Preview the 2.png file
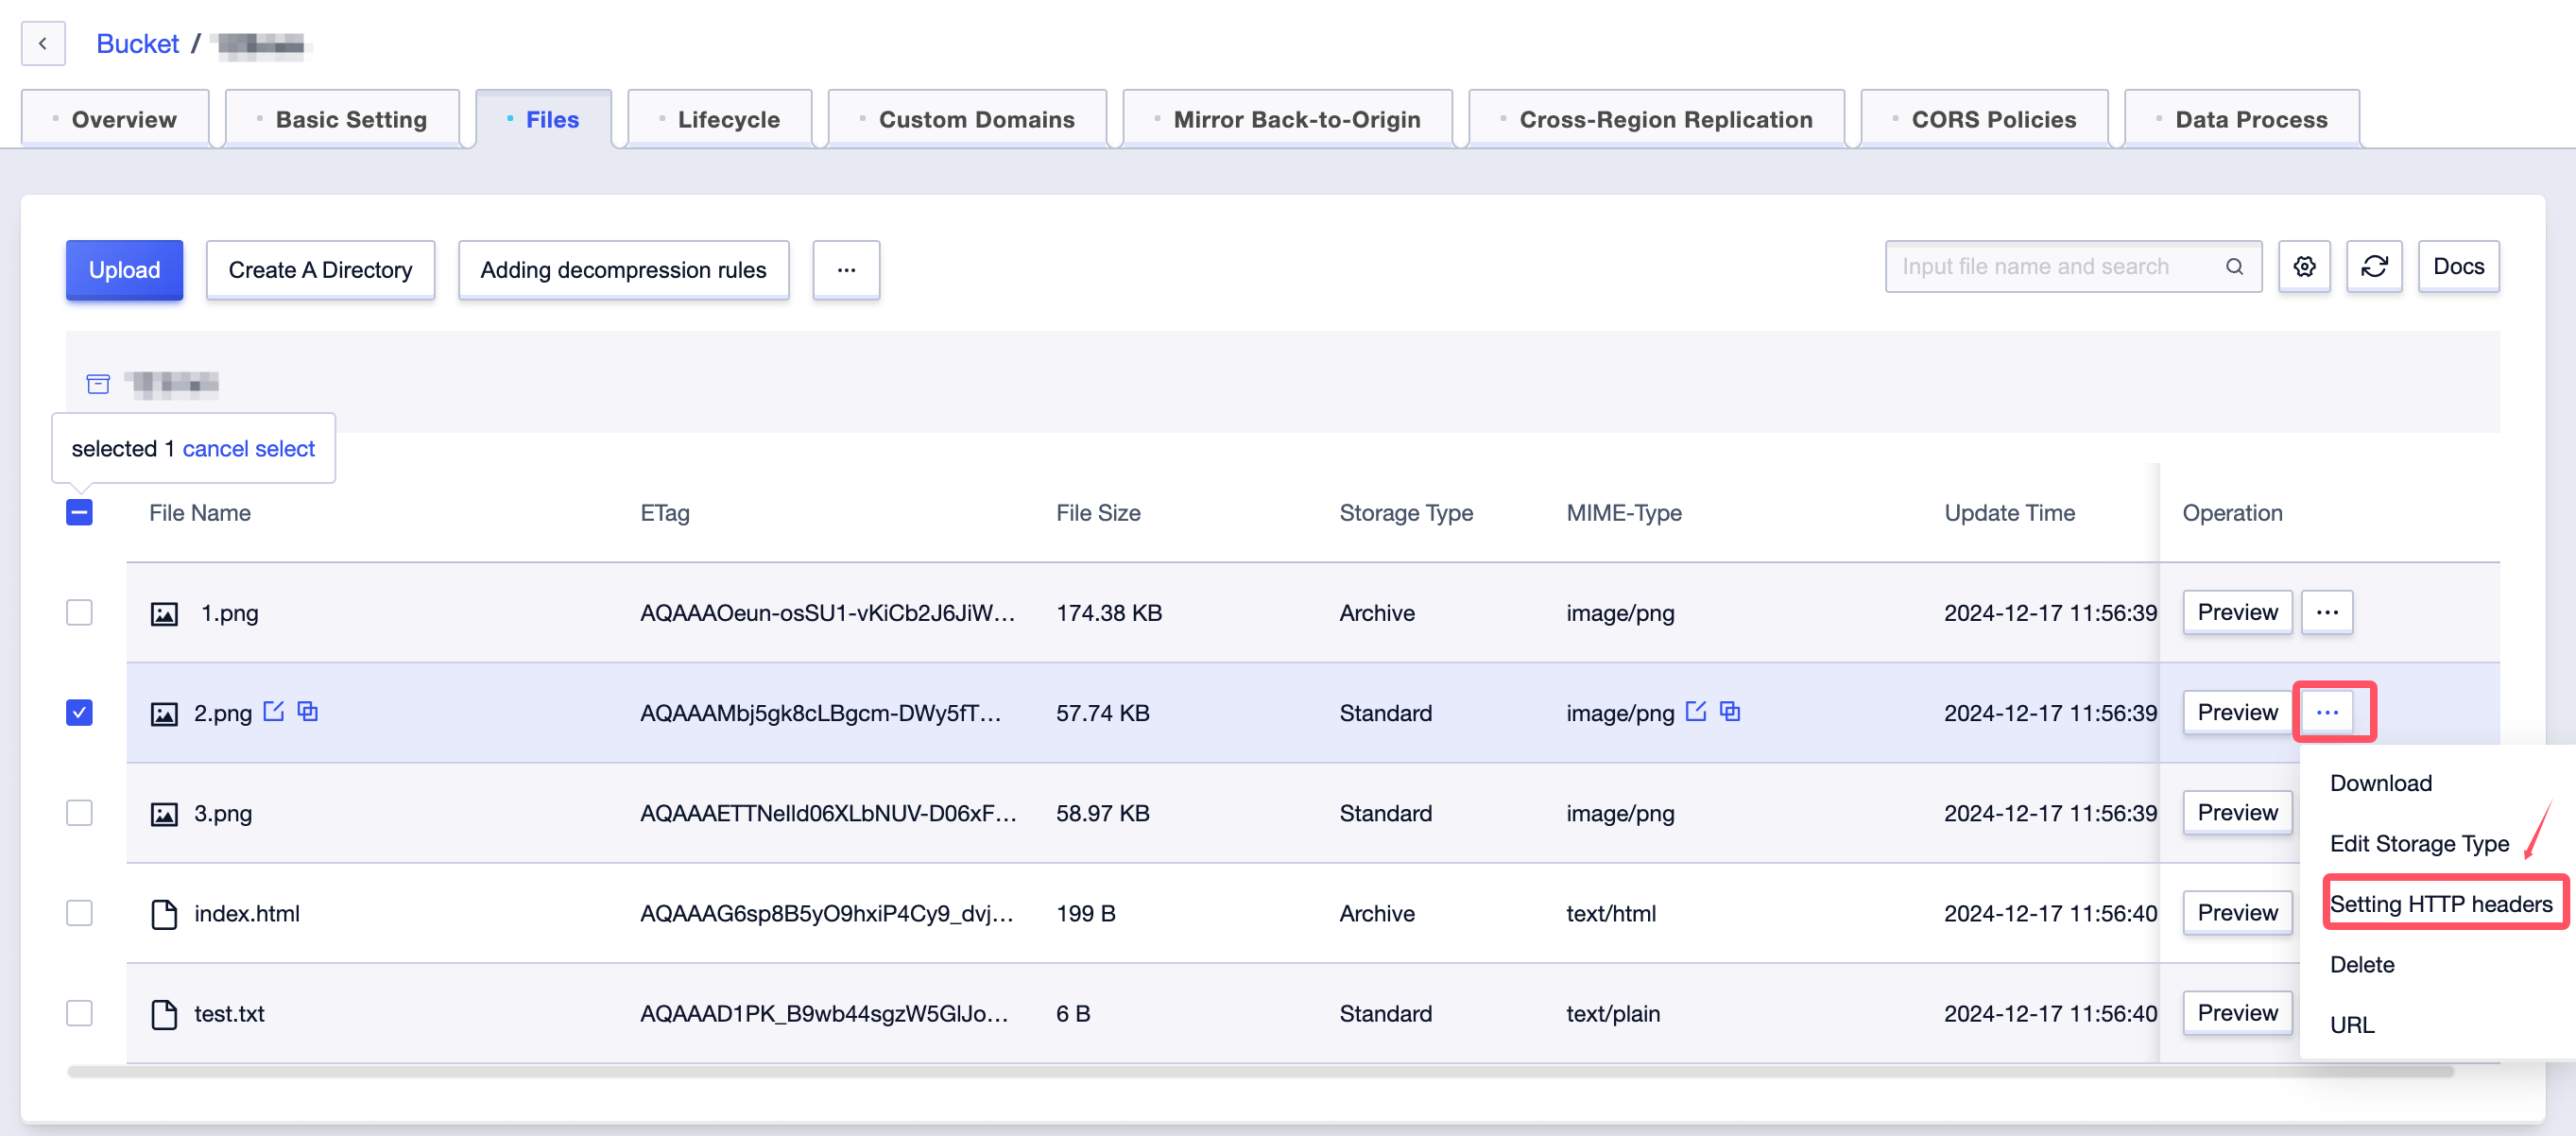 click(2237, 712)
